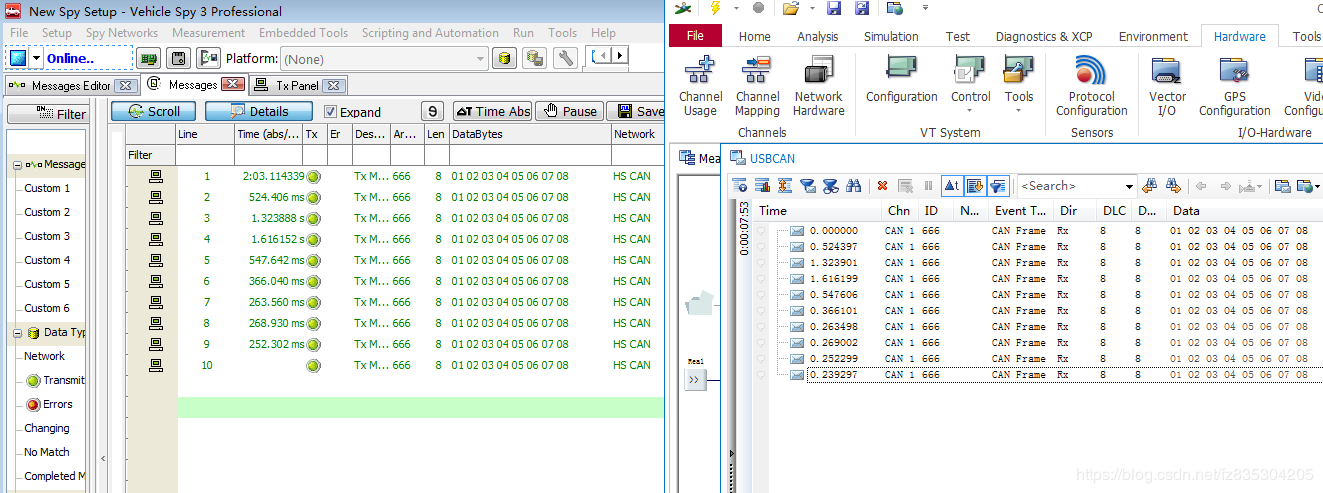The width and height of the screenshot is (1323, 493).
Task: Click the binoculars find icon left of red X
Action: click(853, 186)
